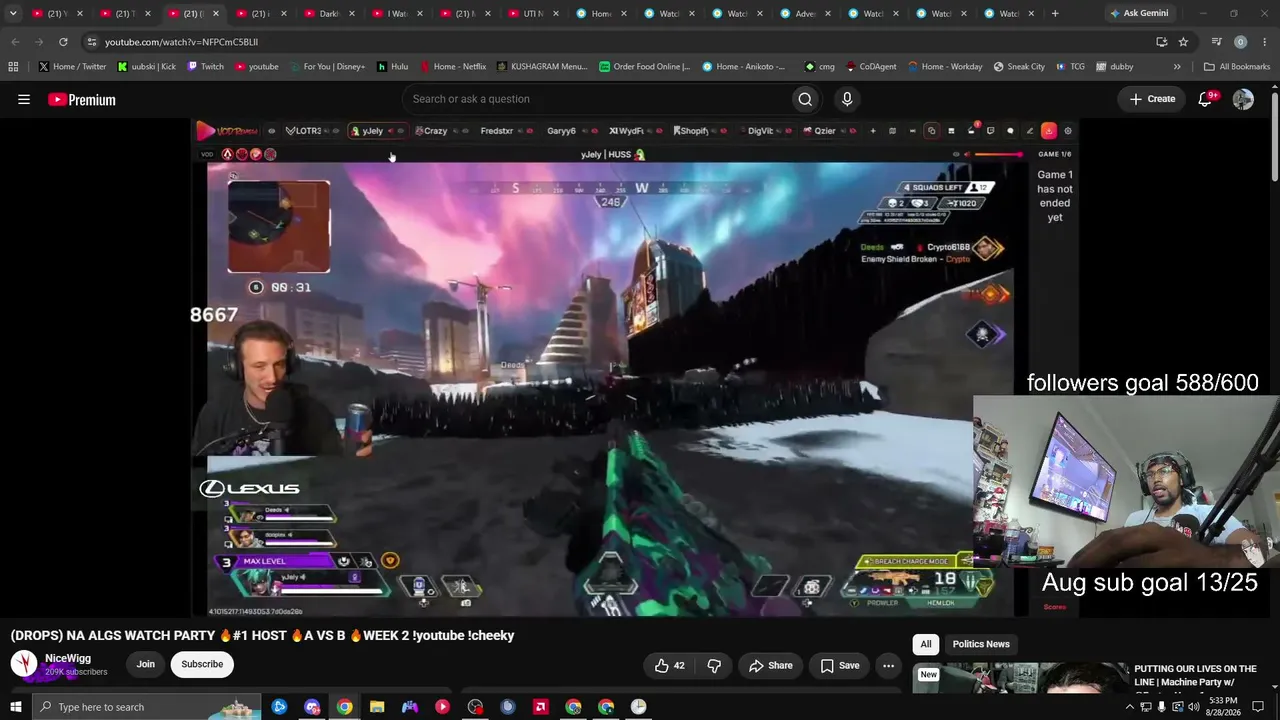This screenshot has height=720, width=1280.
Task: Dislike the NiceWigg video
Action: pyautogui.click(x=714, y=665)
